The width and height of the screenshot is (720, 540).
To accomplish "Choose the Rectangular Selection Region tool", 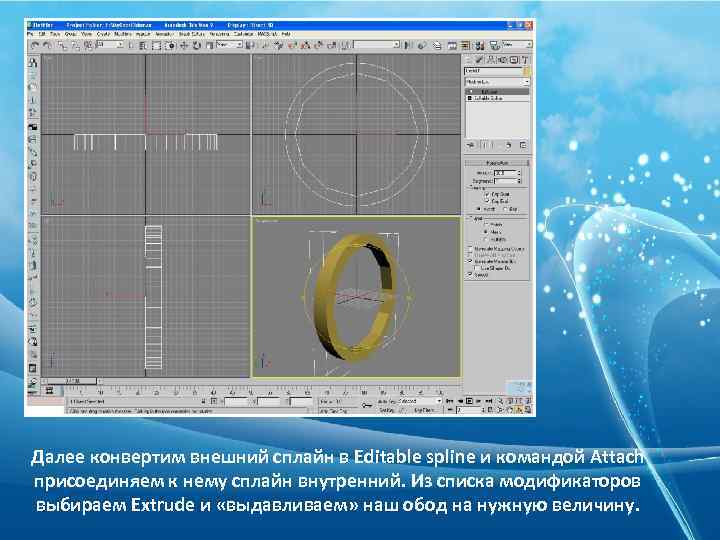I will click(156, 45).
